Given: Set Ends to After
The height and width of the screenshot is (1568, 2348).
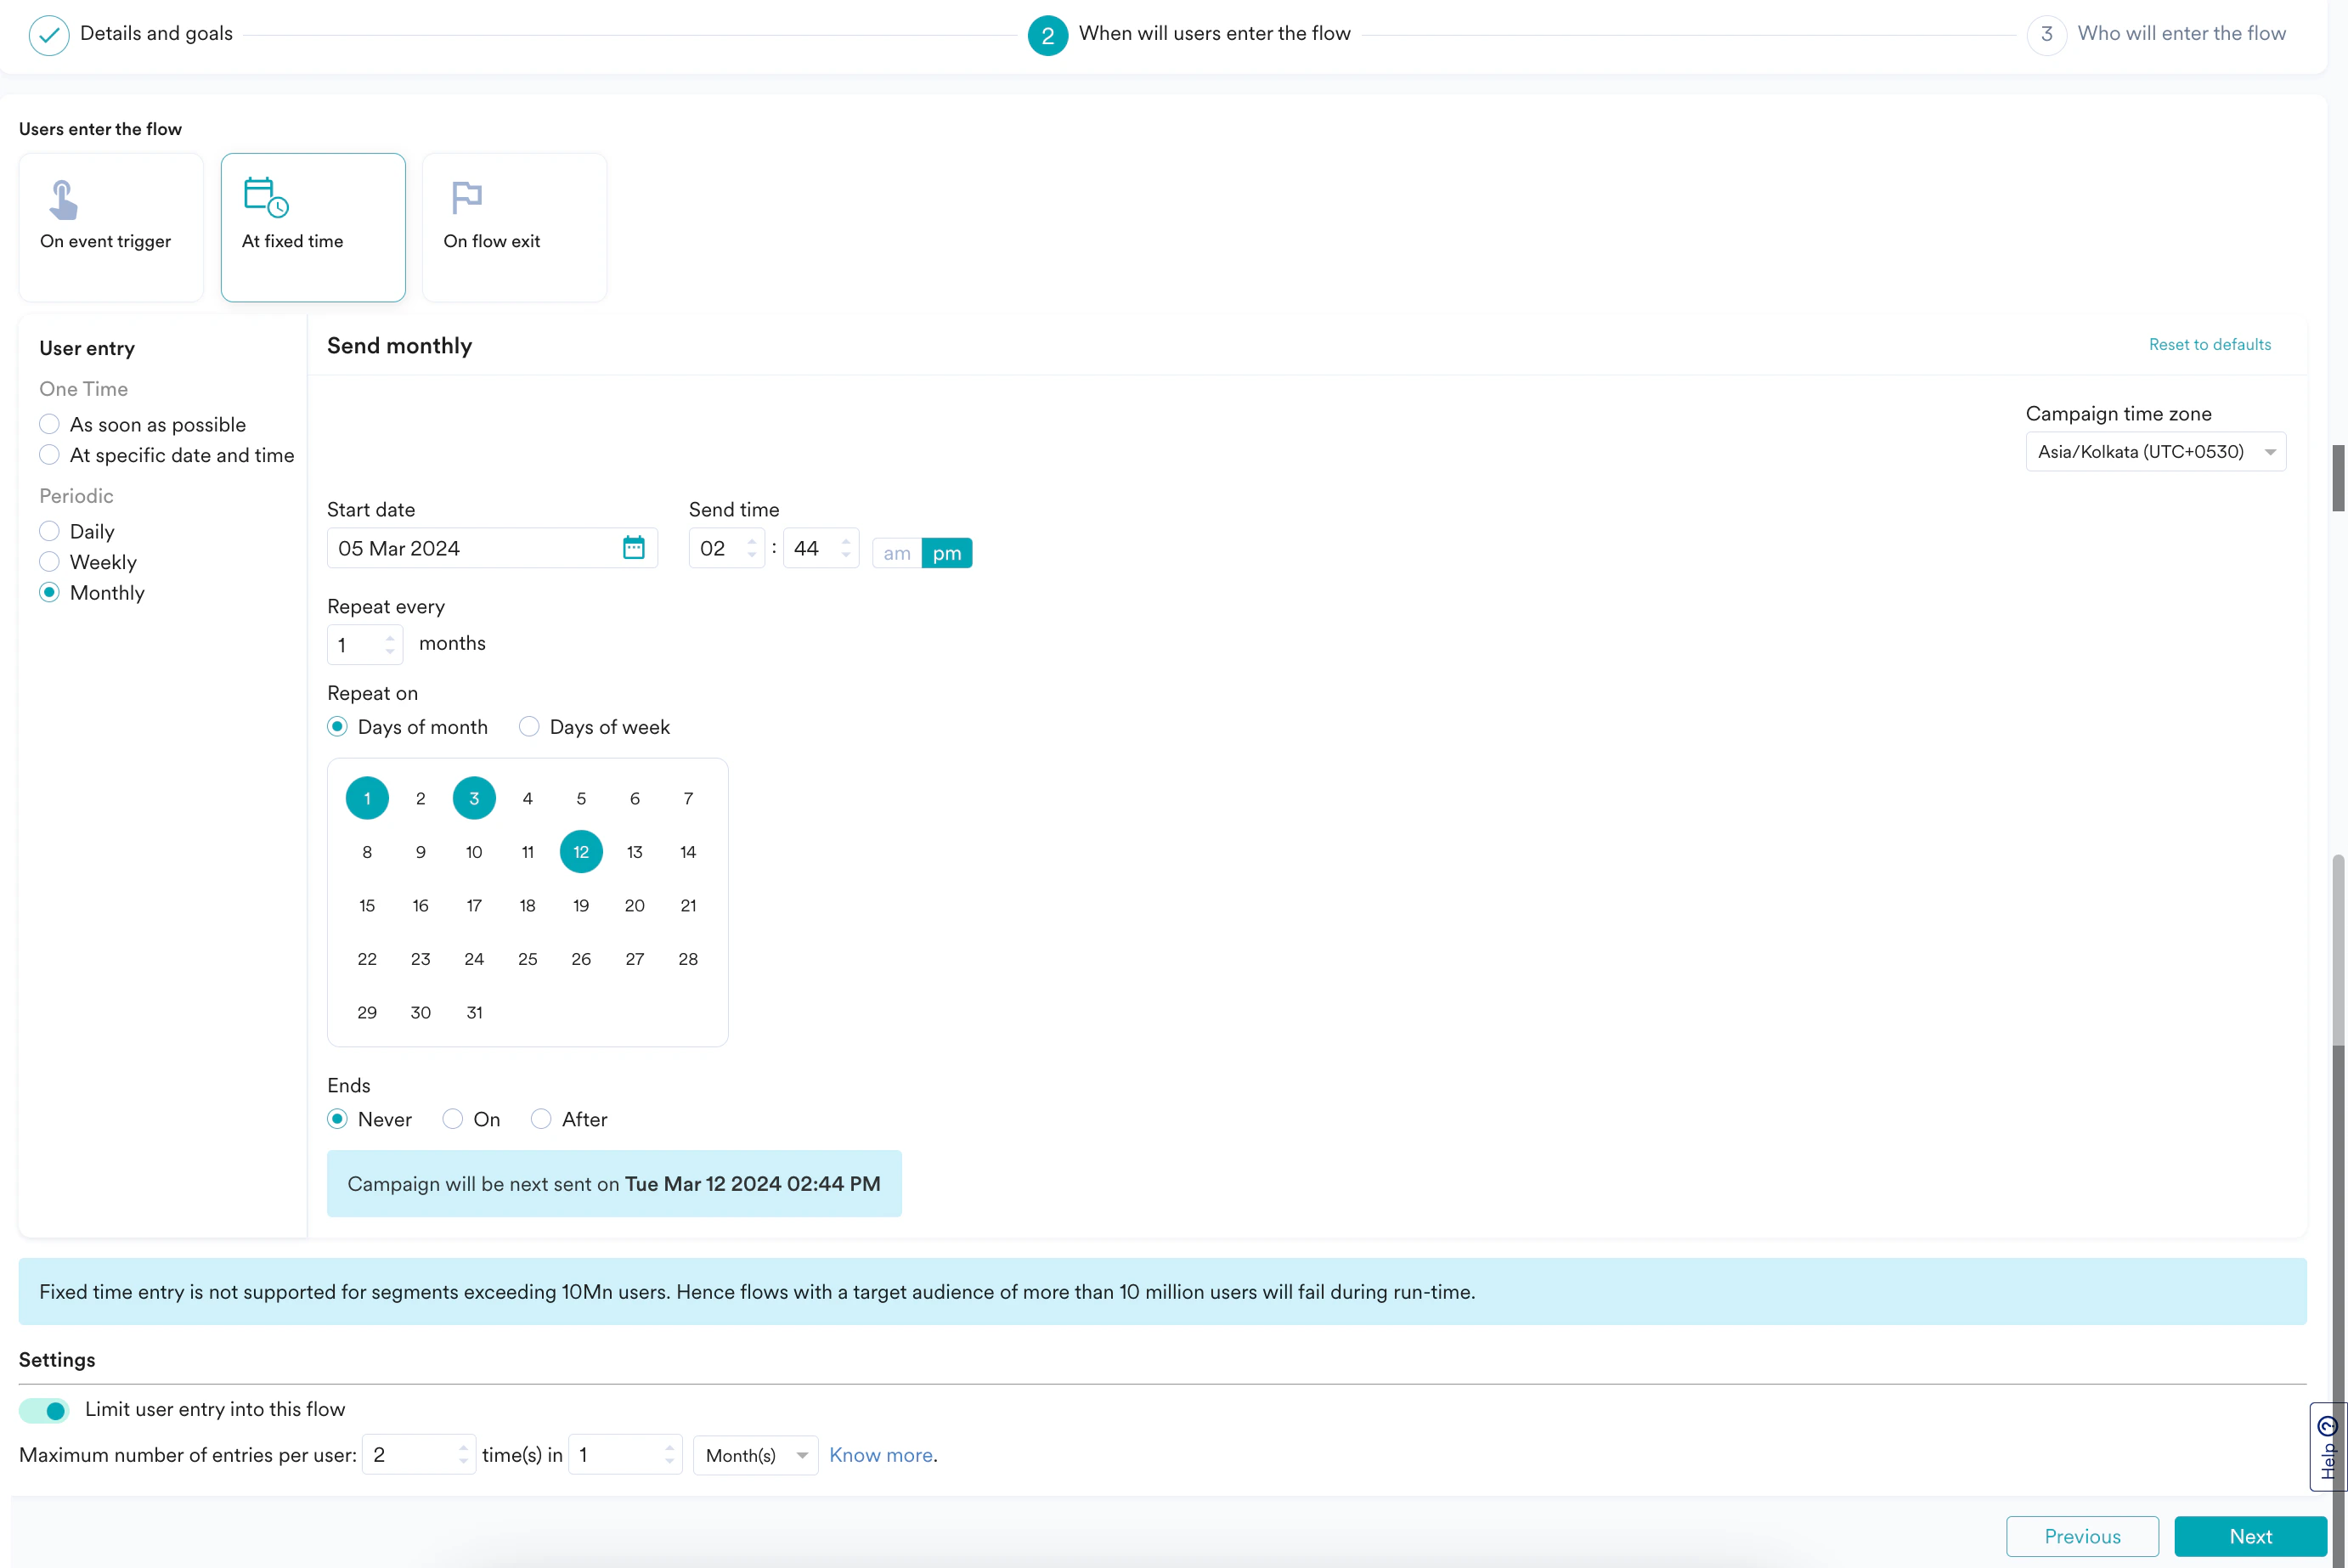Looking at the screenshot, I should click(541, 1119).
